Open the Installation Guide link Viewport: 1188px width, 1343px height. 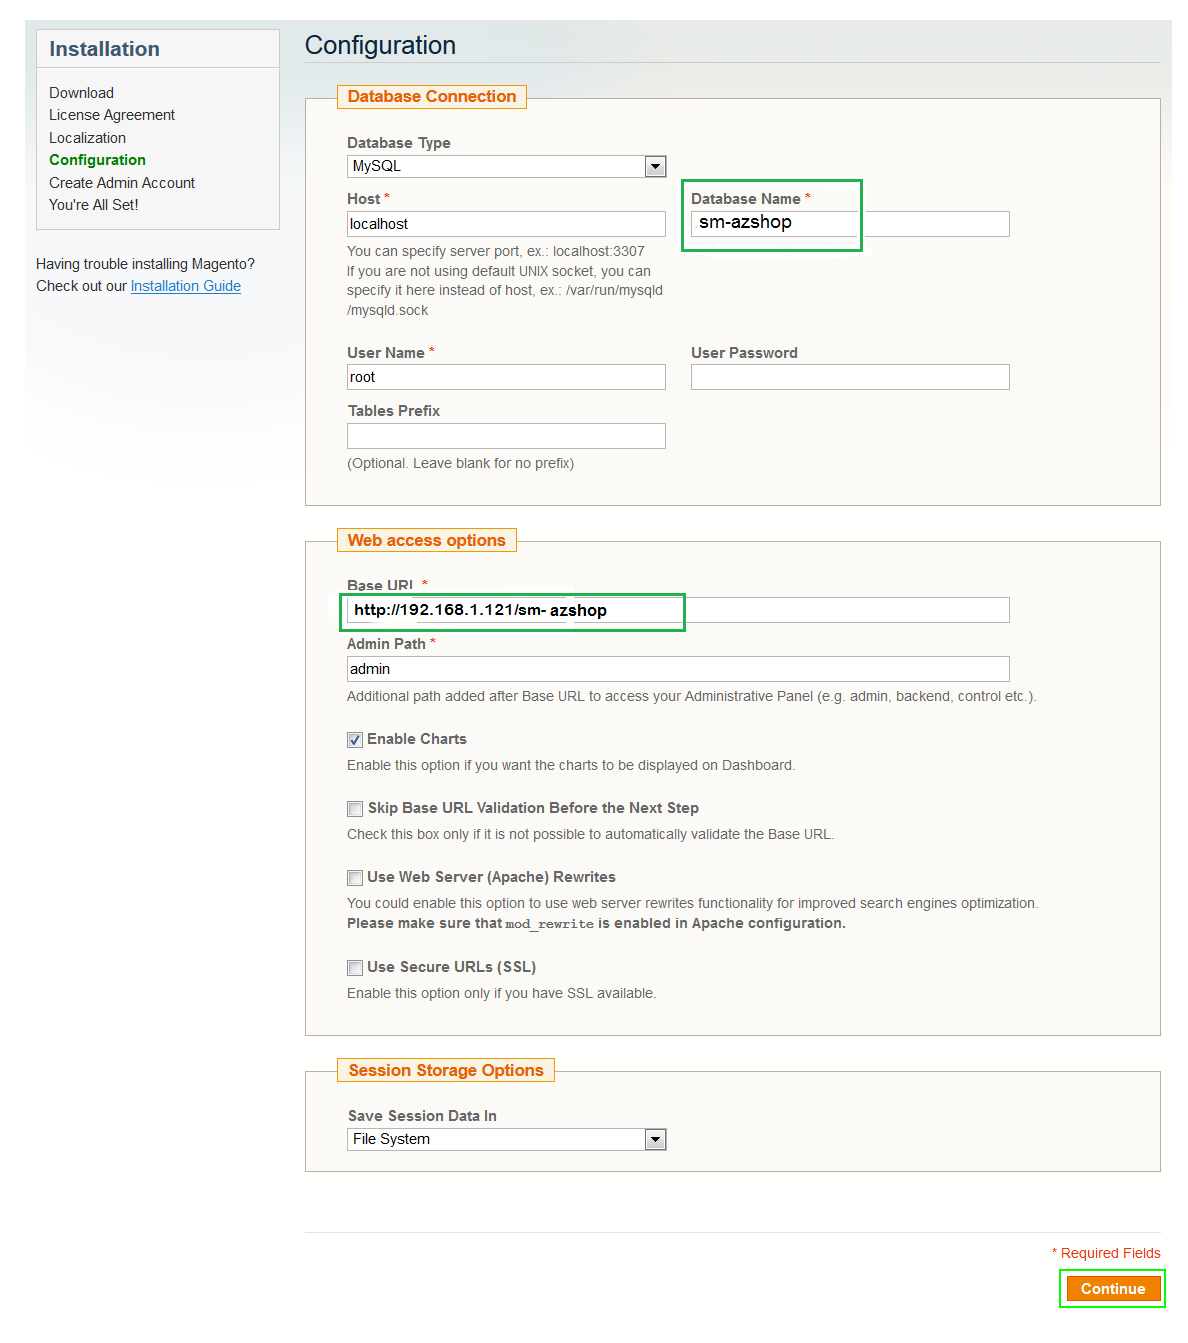(186, 286)
